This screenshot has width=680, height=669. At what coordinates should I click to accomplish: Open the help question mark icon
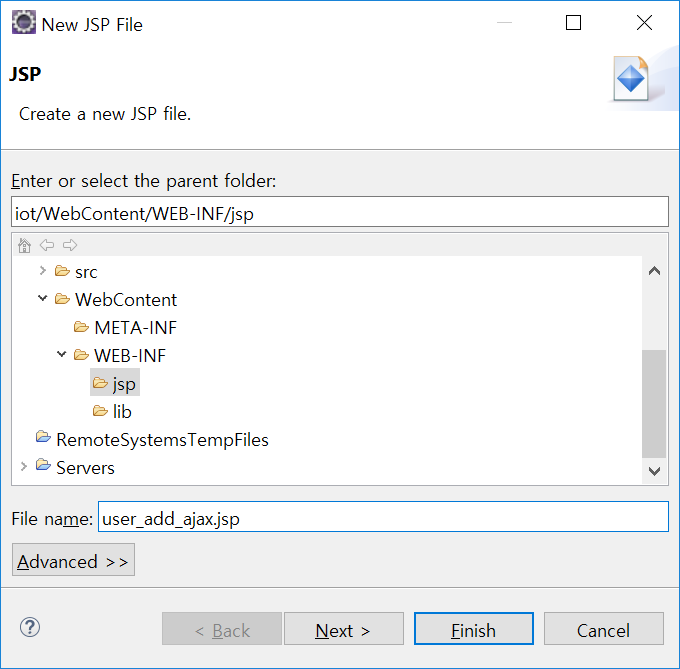pyautogui.click(x=30, y=627)
